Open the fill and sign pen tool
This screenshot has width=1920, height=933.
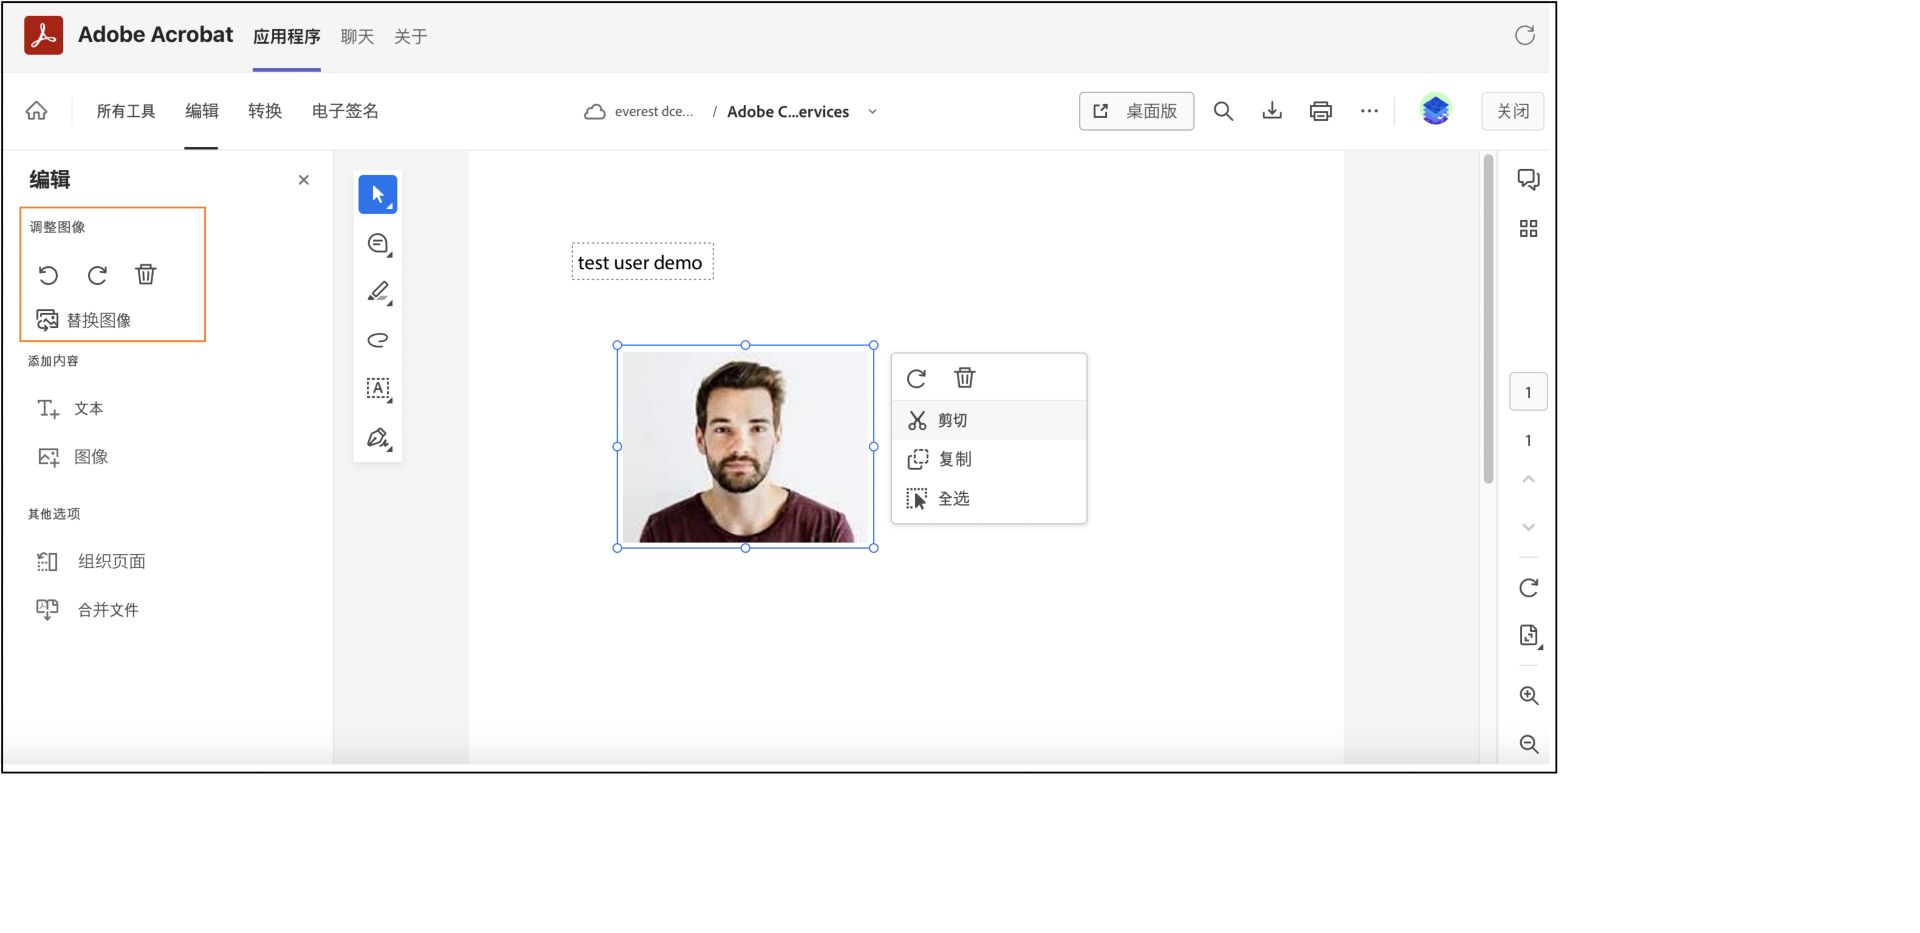click(x=378, y=437)
